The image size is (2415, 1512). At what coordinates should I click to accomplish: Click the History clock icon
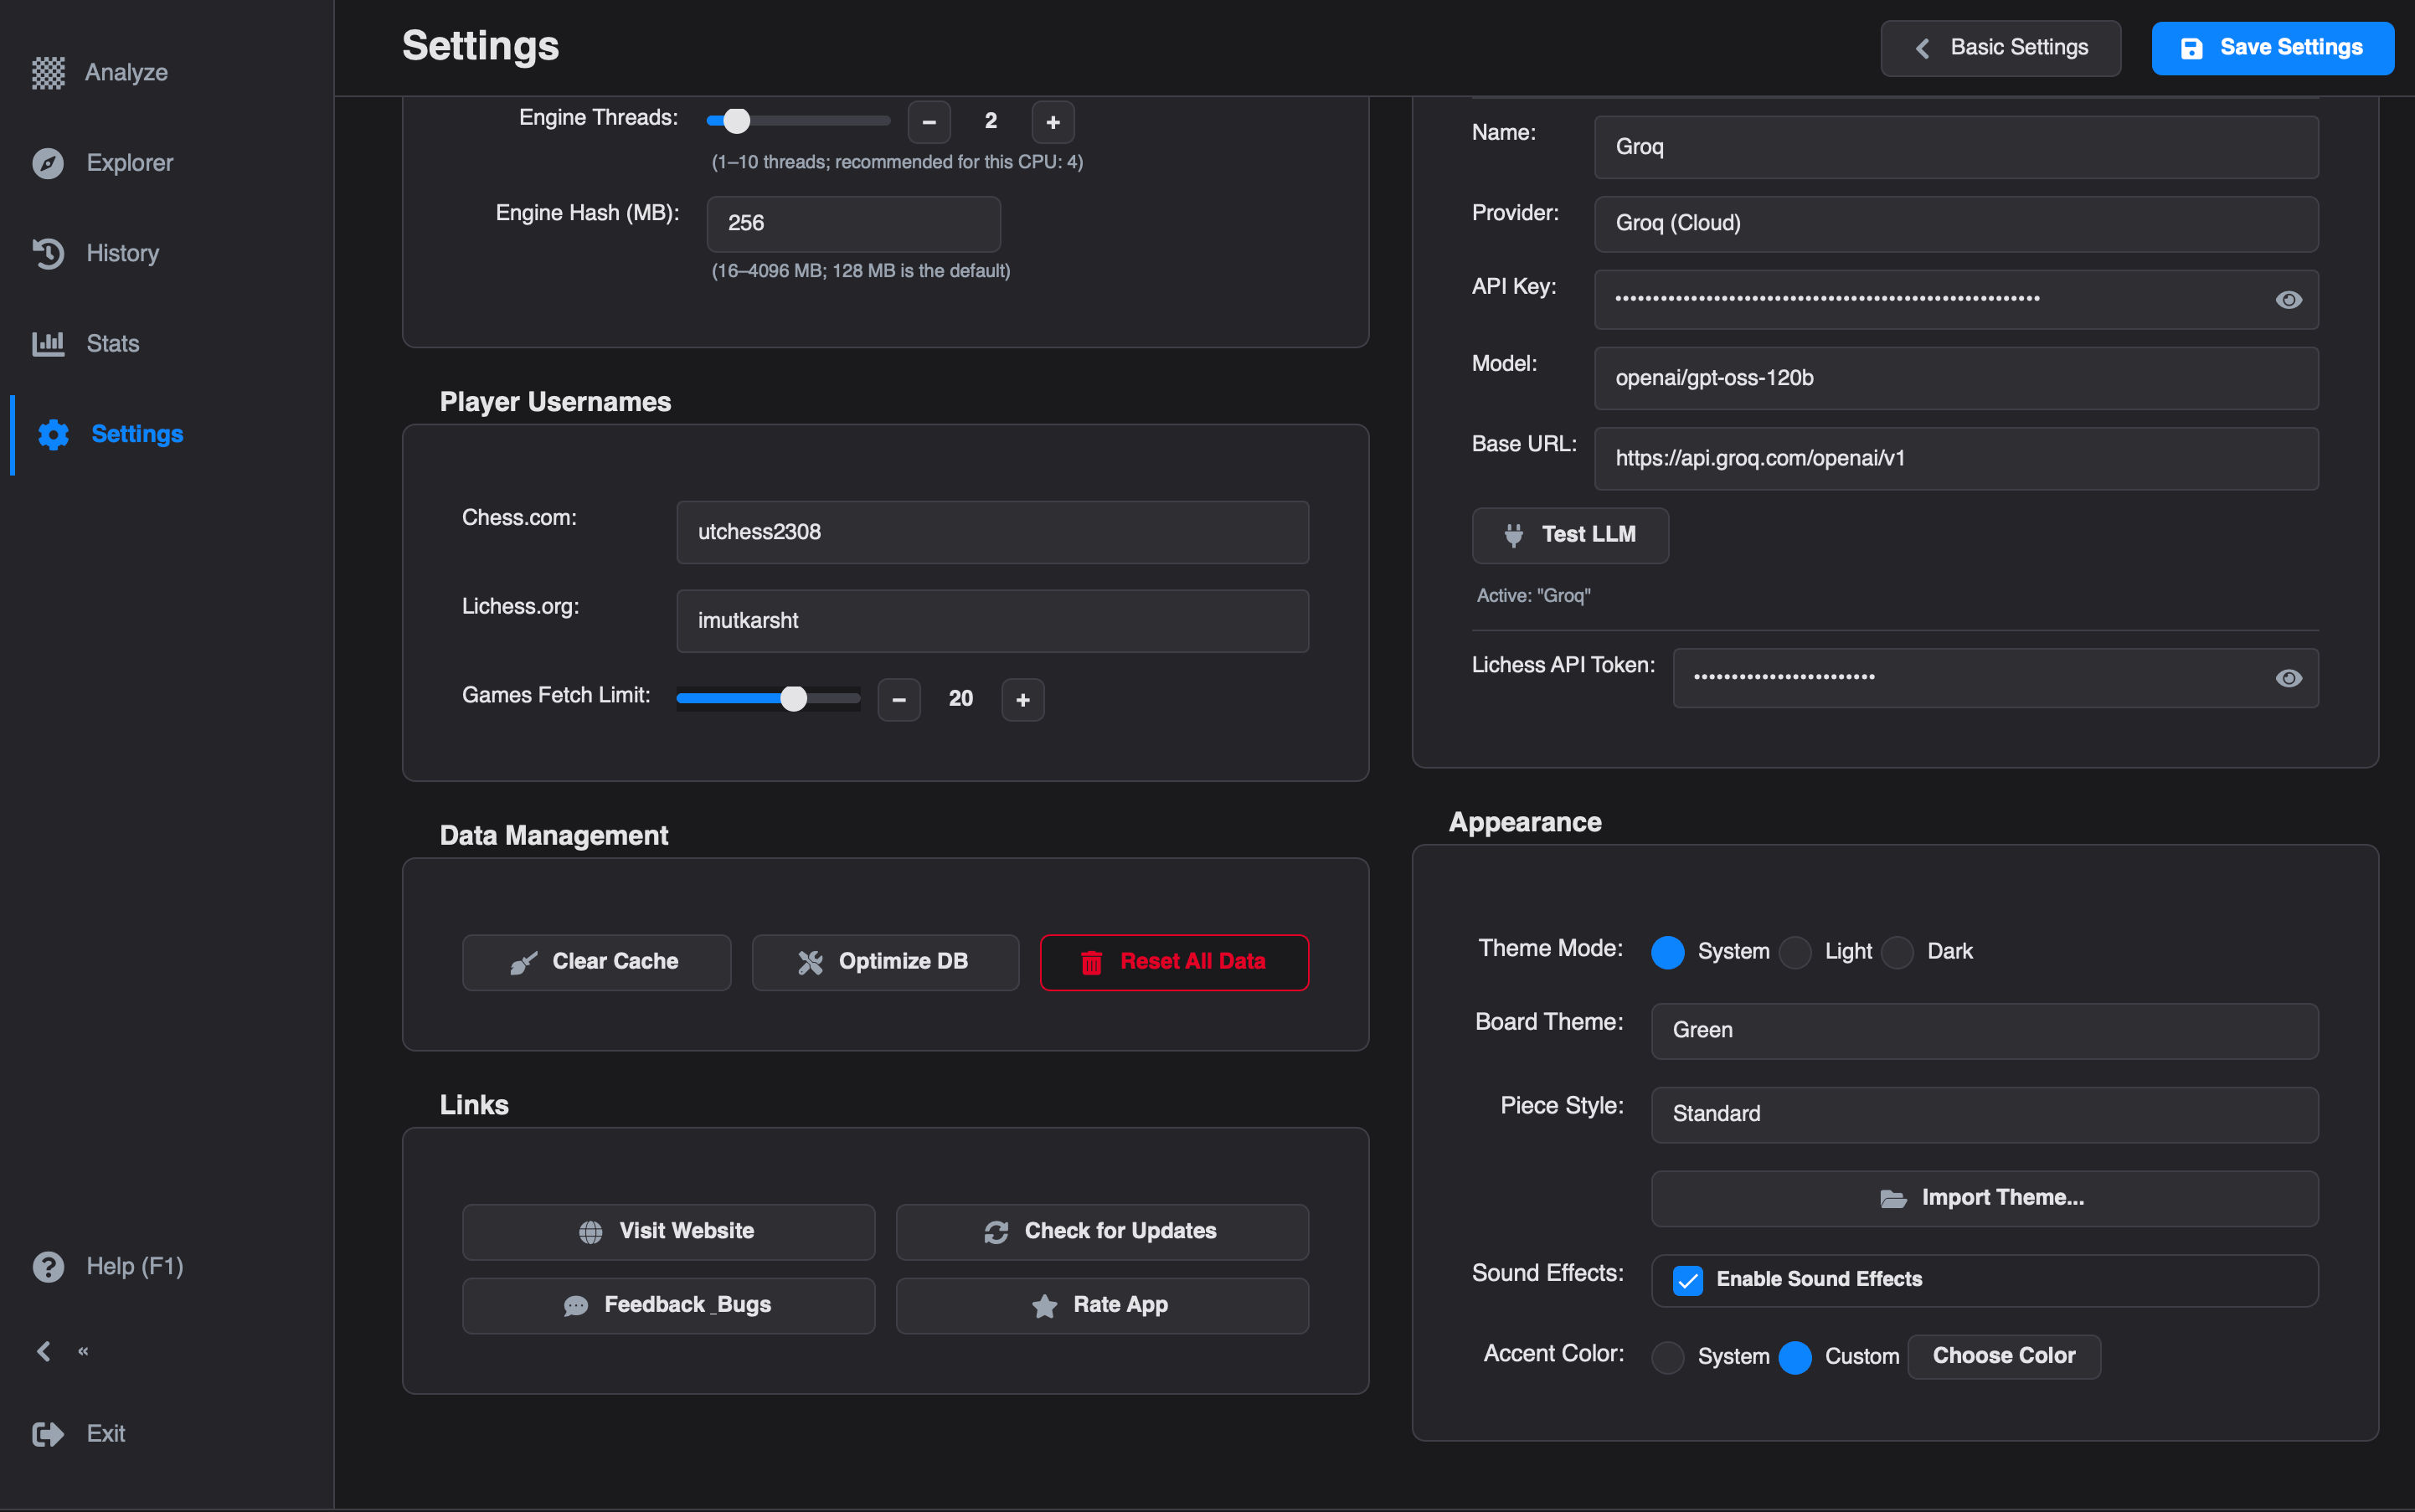pyautogui.click(x=48, y=253)
